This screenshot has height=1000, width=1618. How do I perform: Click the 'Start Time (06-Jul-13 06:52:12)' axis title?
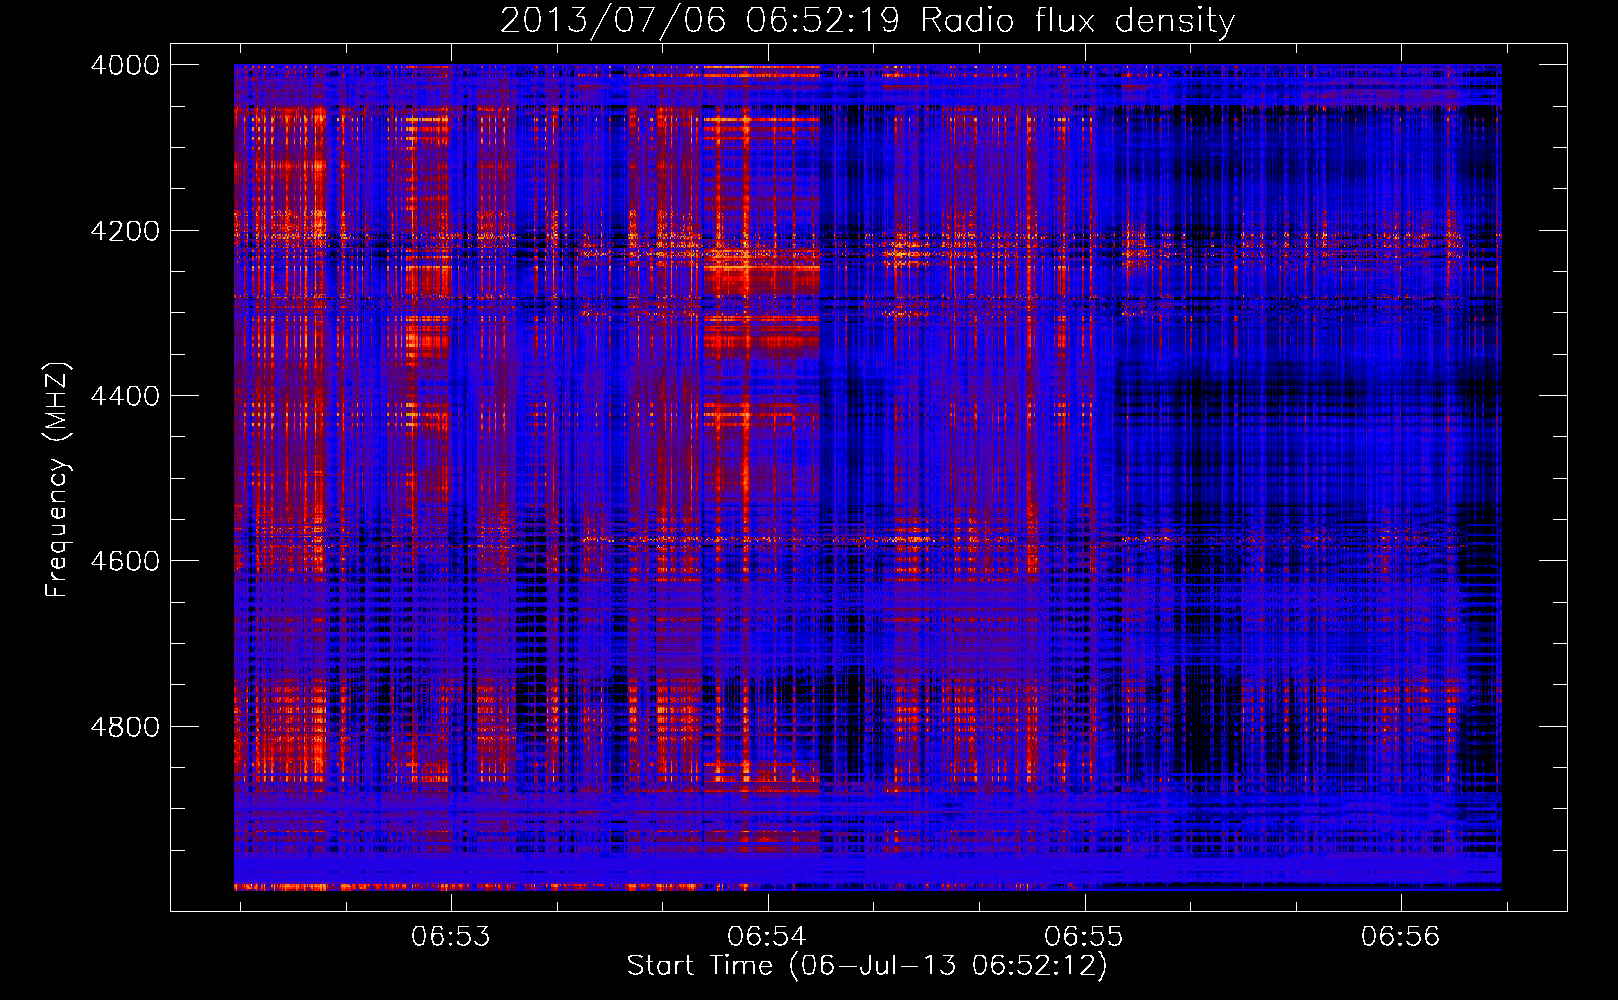click(x=867, y=966)
